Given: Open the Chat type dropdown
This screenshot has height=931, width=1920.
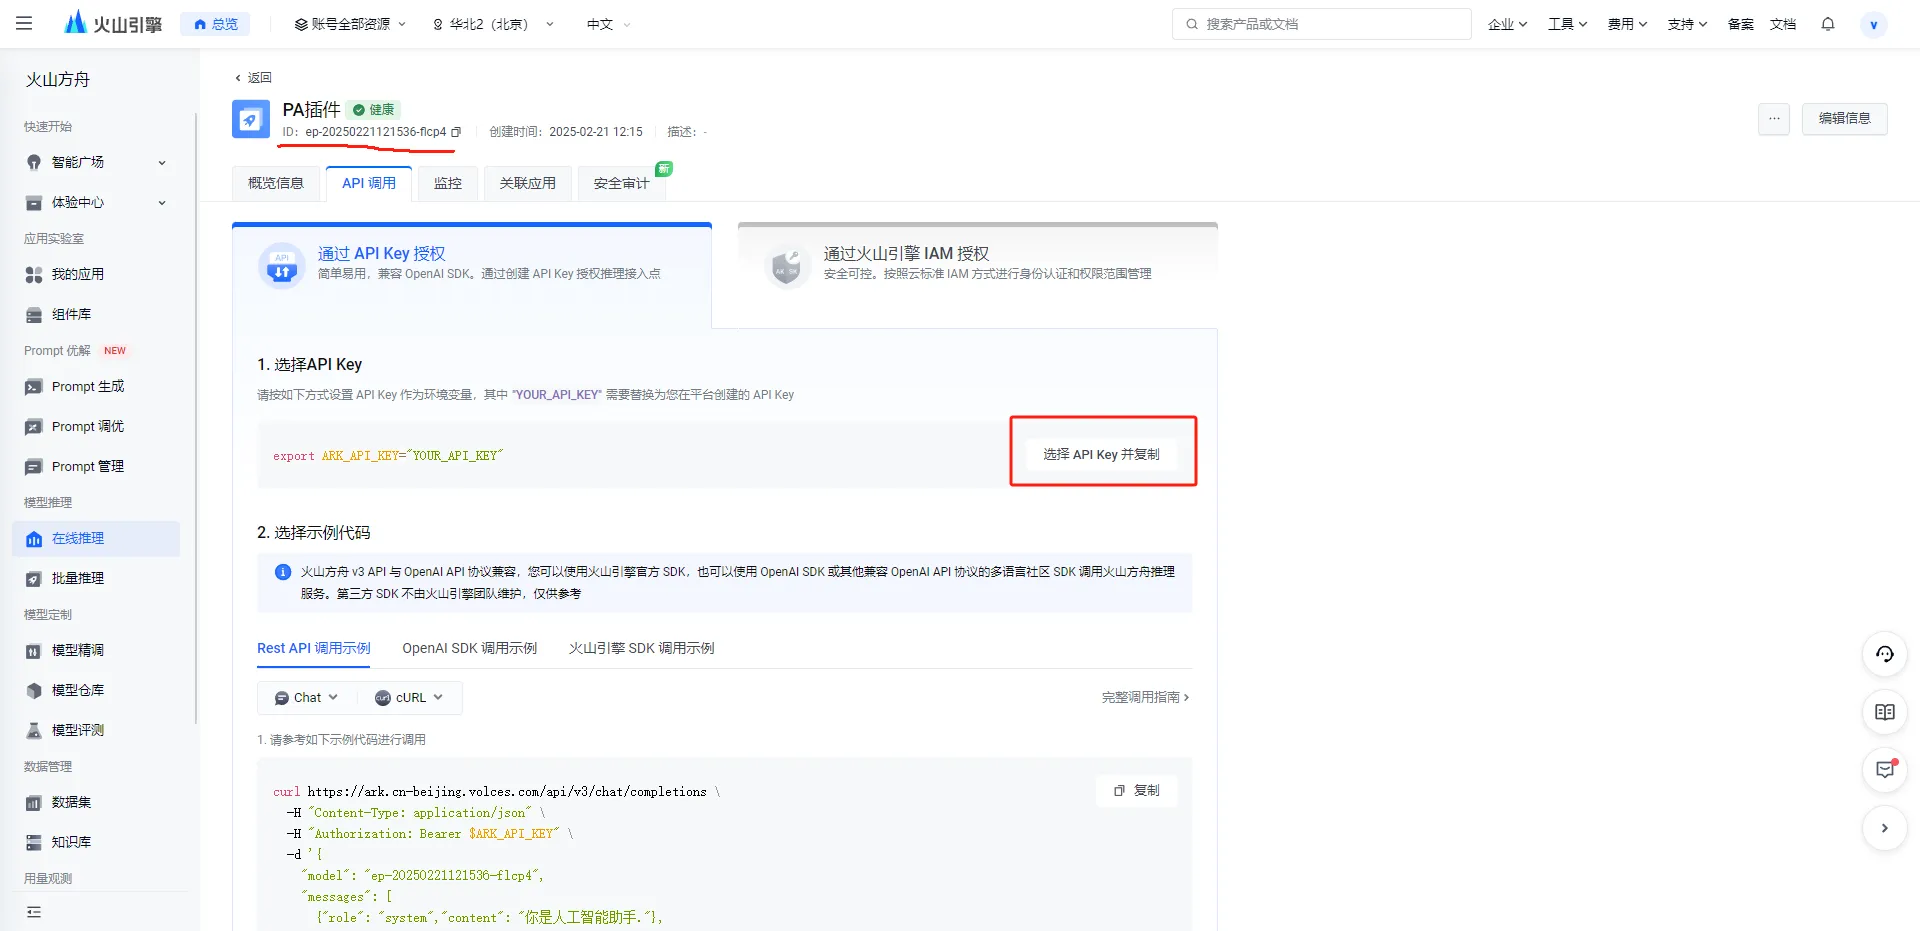Looking at the screenshot, I should coord(307,698).
